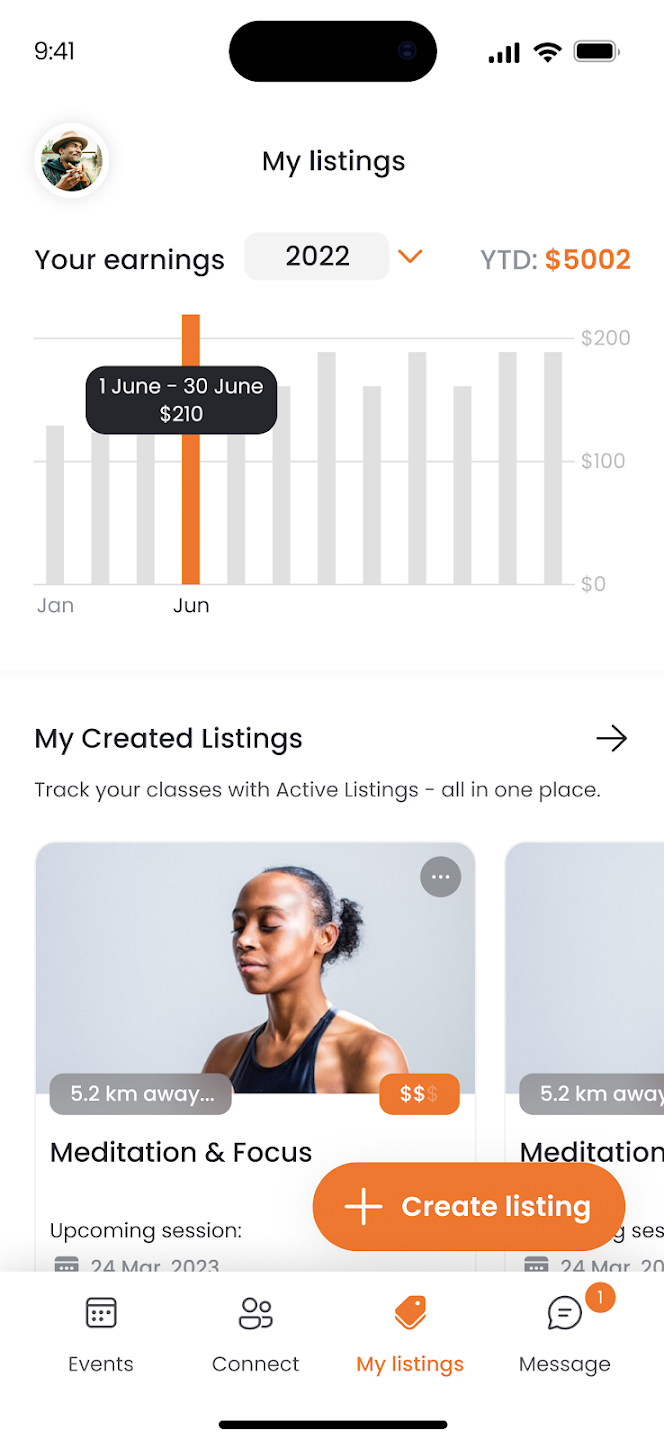Image resolution: width=664 pixels, height=1440 pixels.
Task: Open the Meditation & Focus listing photo
Action: coord(255,960)
